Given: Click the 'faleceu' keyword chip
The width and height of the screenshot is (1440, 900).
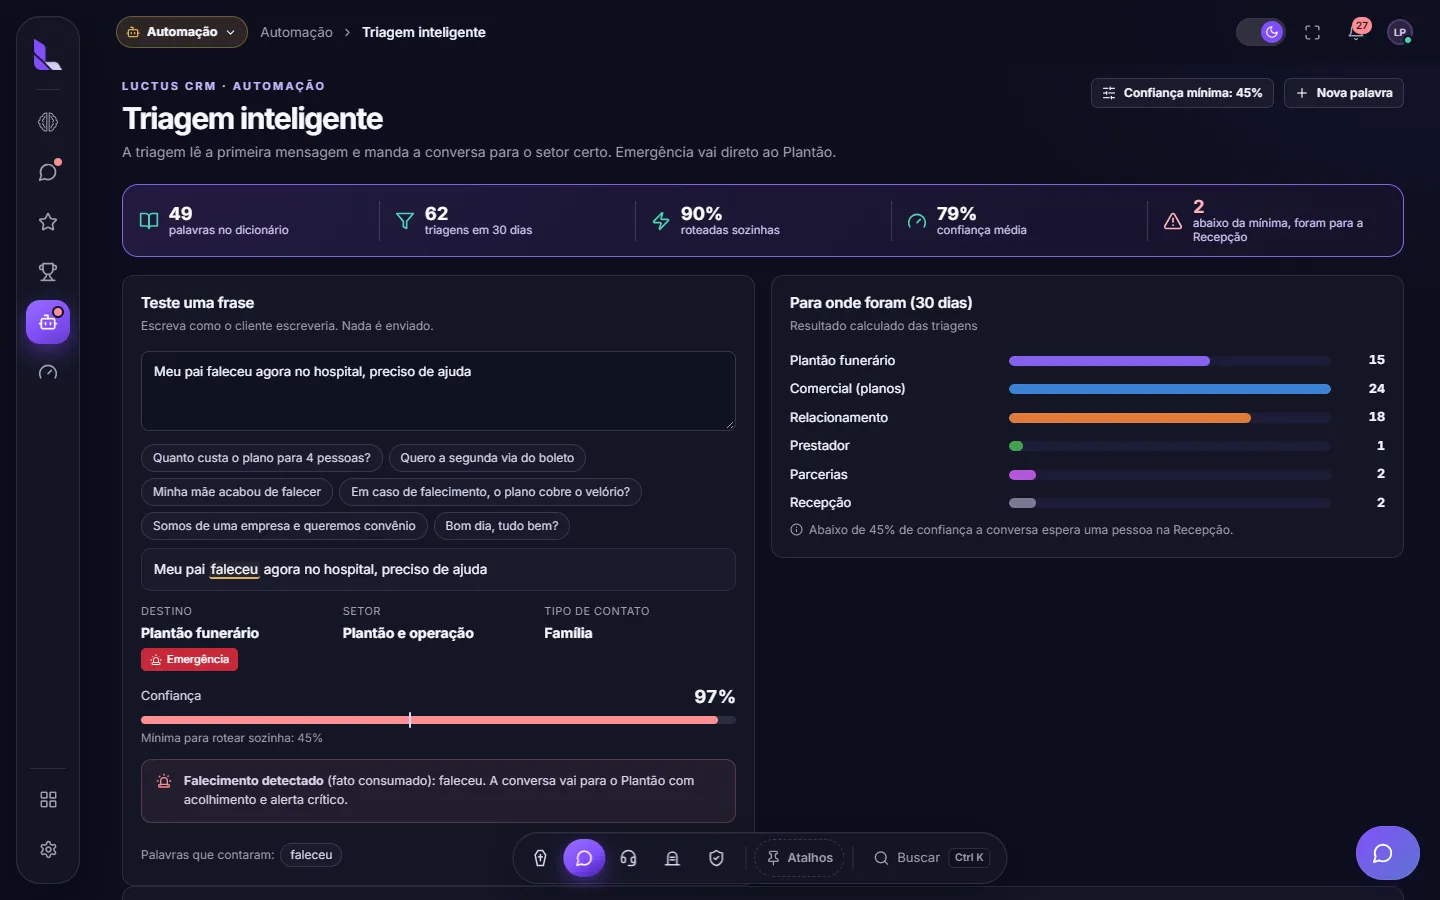Looking at the screenshot, I should click(x=311, y=855).
